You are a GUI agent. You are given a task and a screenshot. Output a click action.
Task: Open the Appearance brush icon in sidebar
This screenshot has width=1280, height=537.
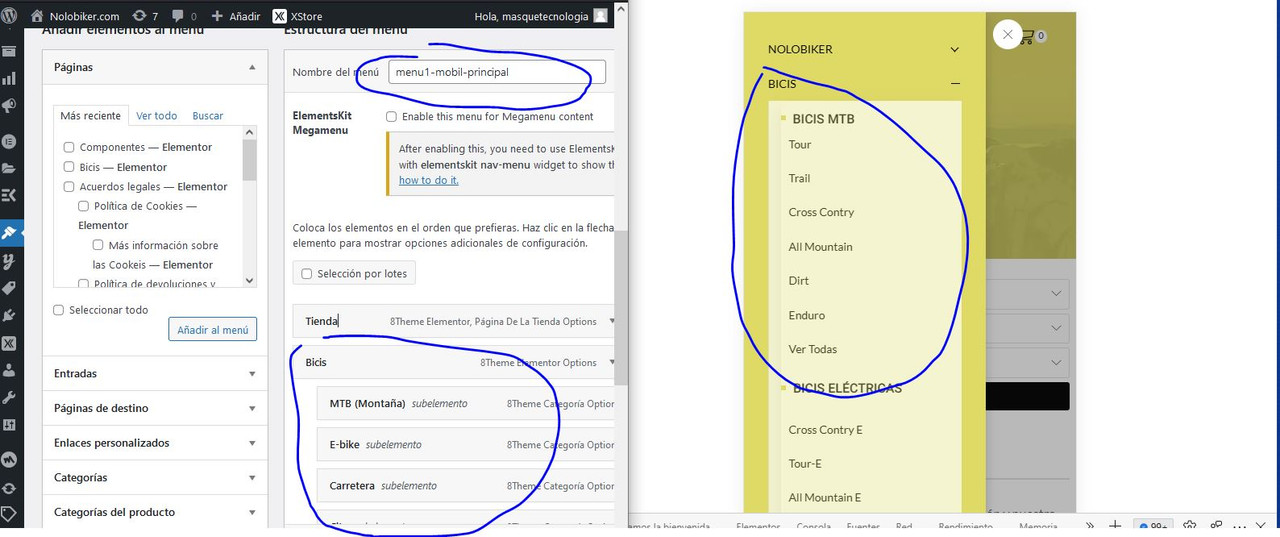click(x=10, y=233)
